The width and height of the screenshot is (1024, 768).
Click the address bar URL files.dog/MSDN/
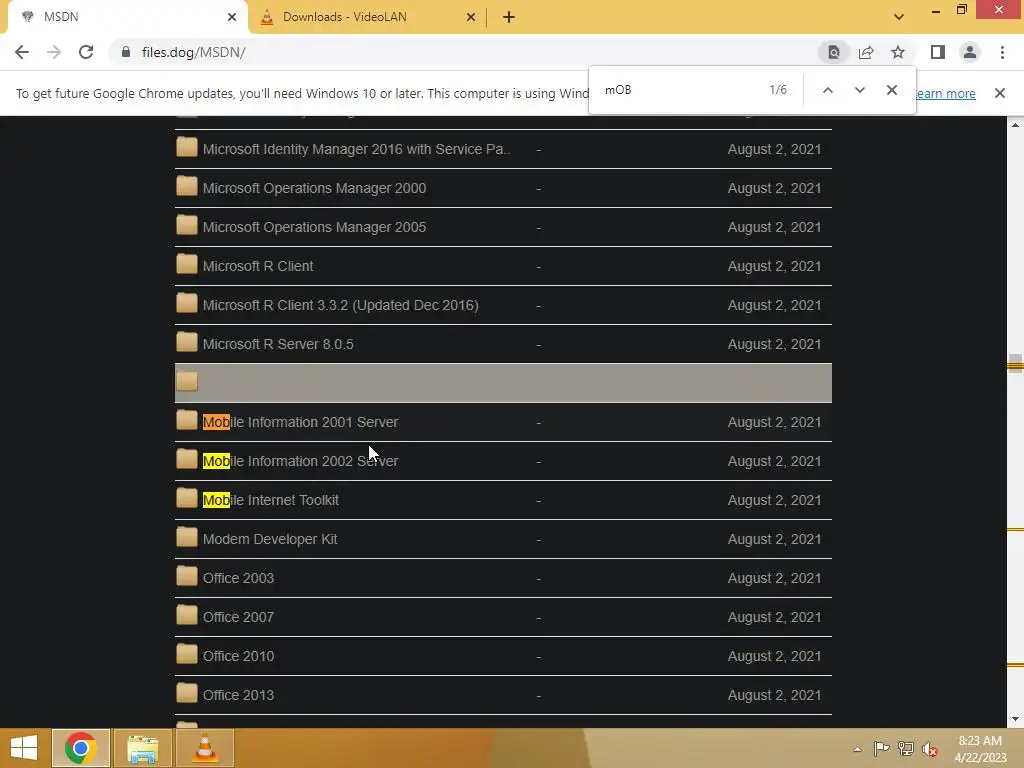coord(193,52)
